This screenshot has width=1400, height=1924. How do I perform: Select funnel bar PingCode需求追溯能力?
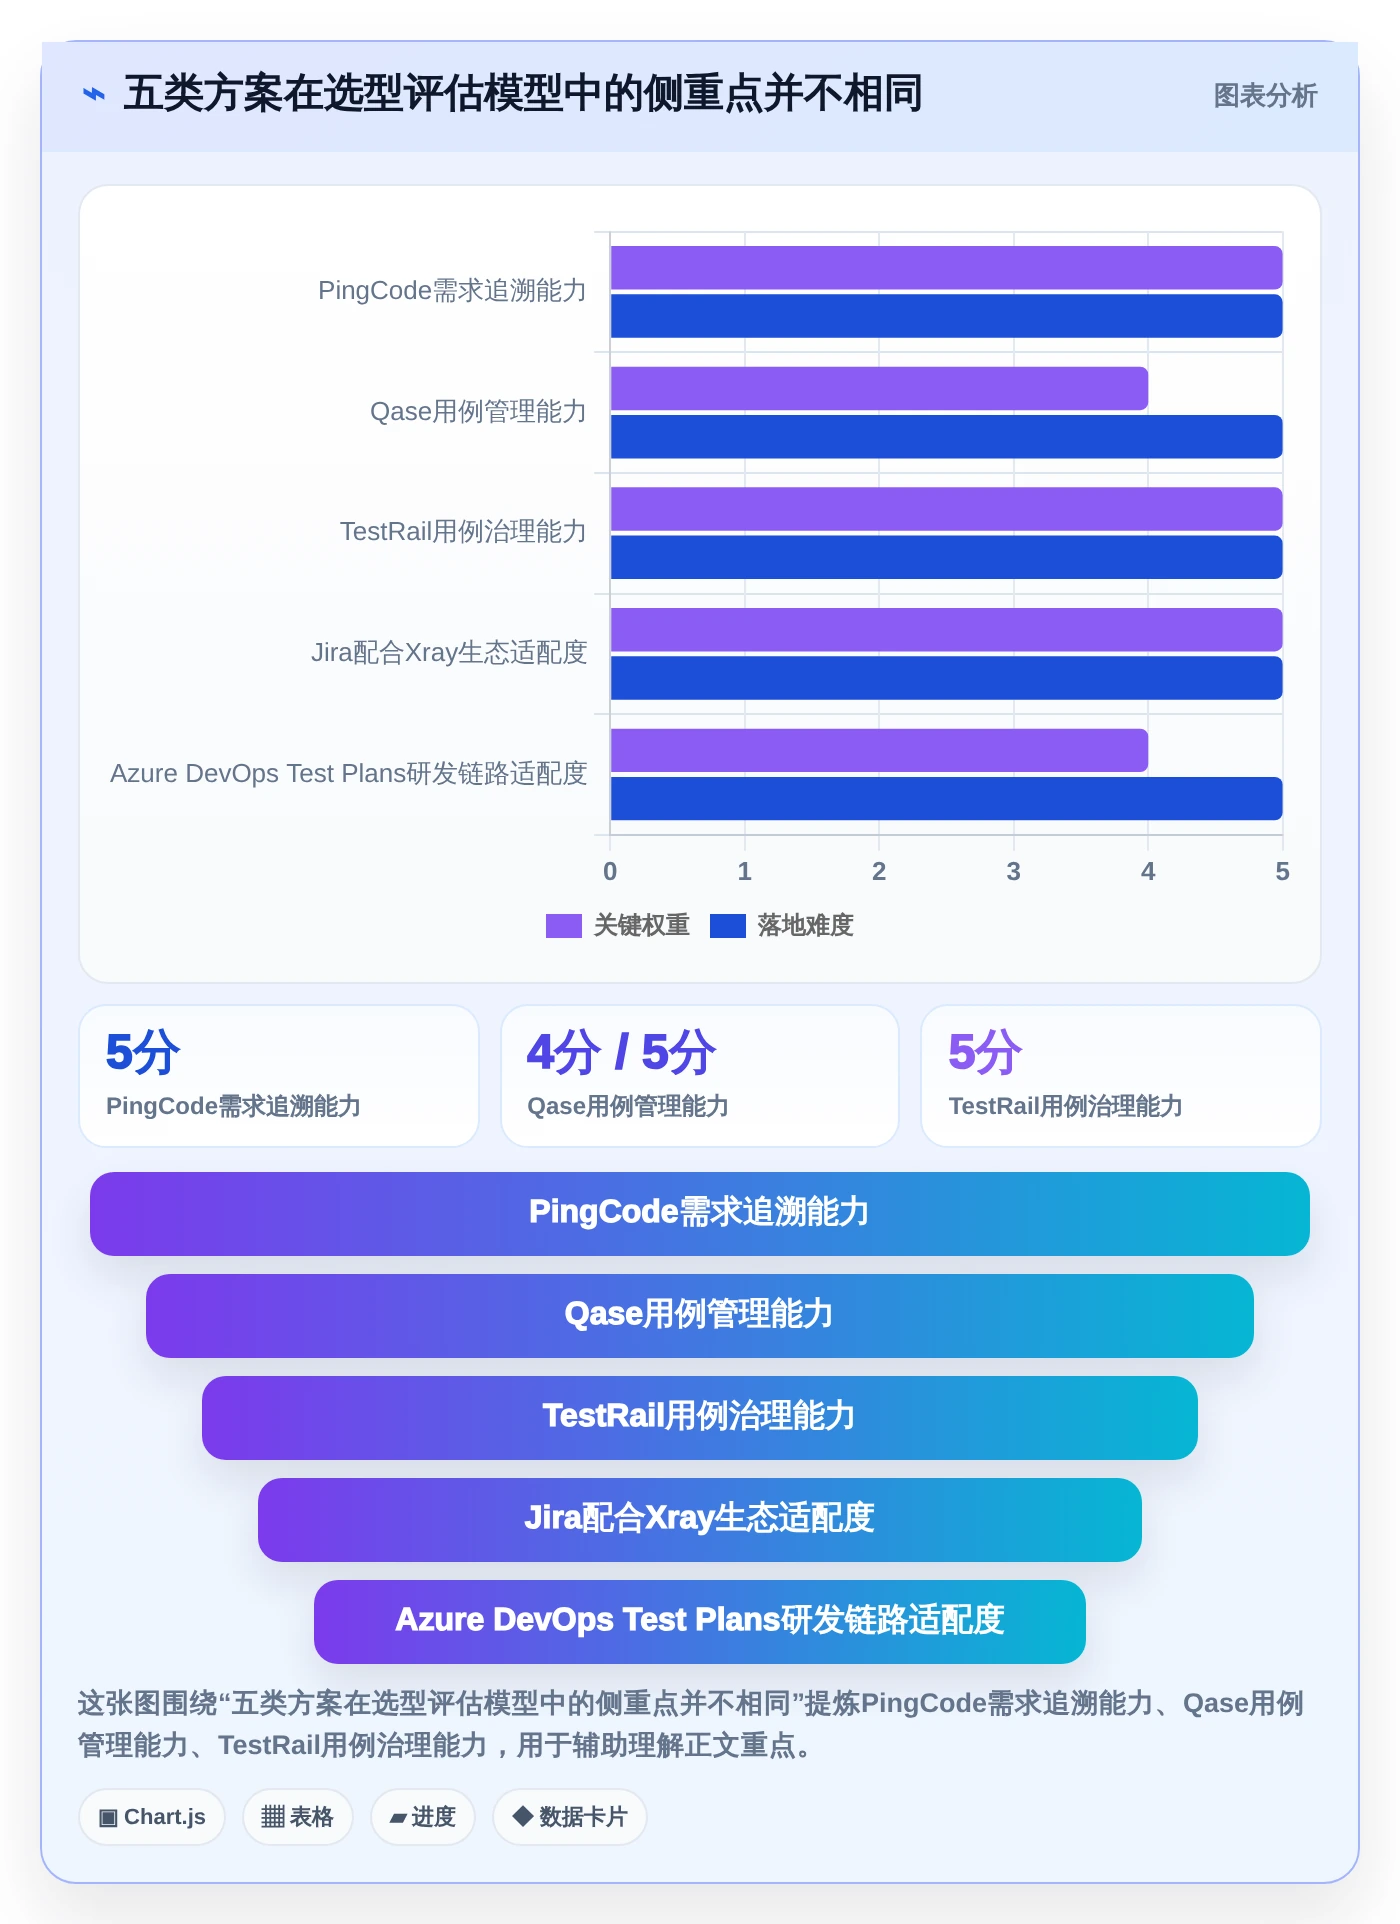tap(700, 1214)
